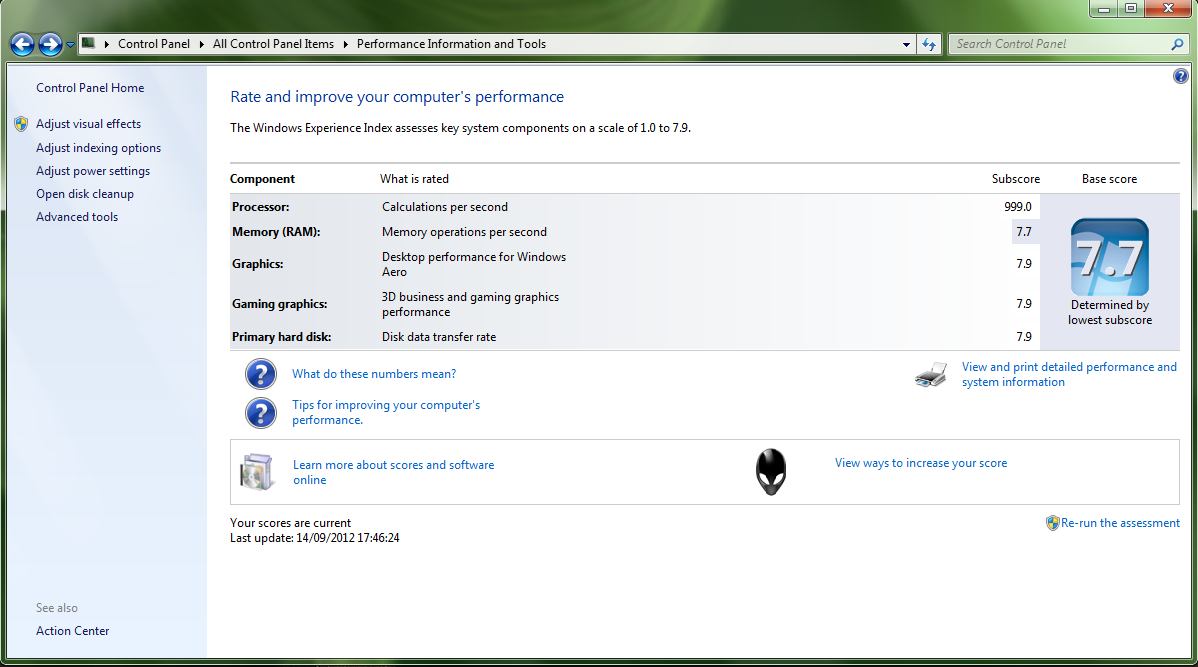The width and height of the screenshot is (1198, 667).
Task: Click the Last update timestamp text
Action: [315, 538]
